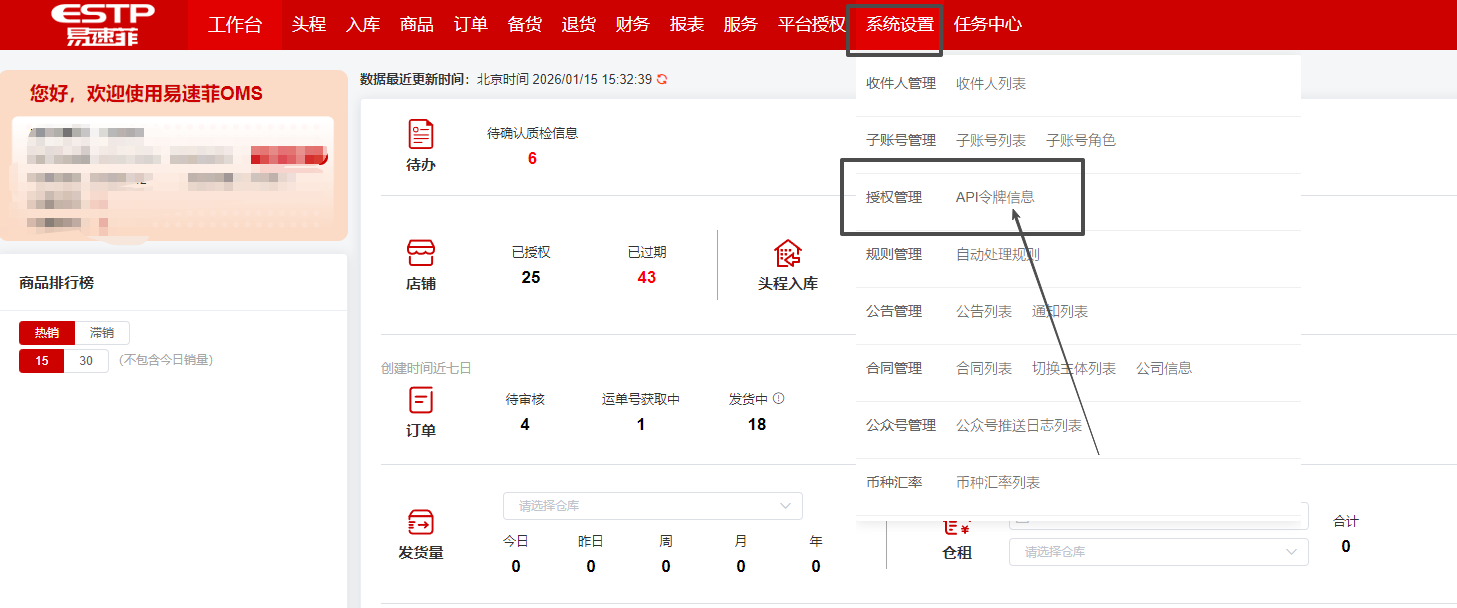The width and height of the screenshot is (1457, 608).
Task: Click the red count under 待确认质检信息
Action: tap(530, 159)
